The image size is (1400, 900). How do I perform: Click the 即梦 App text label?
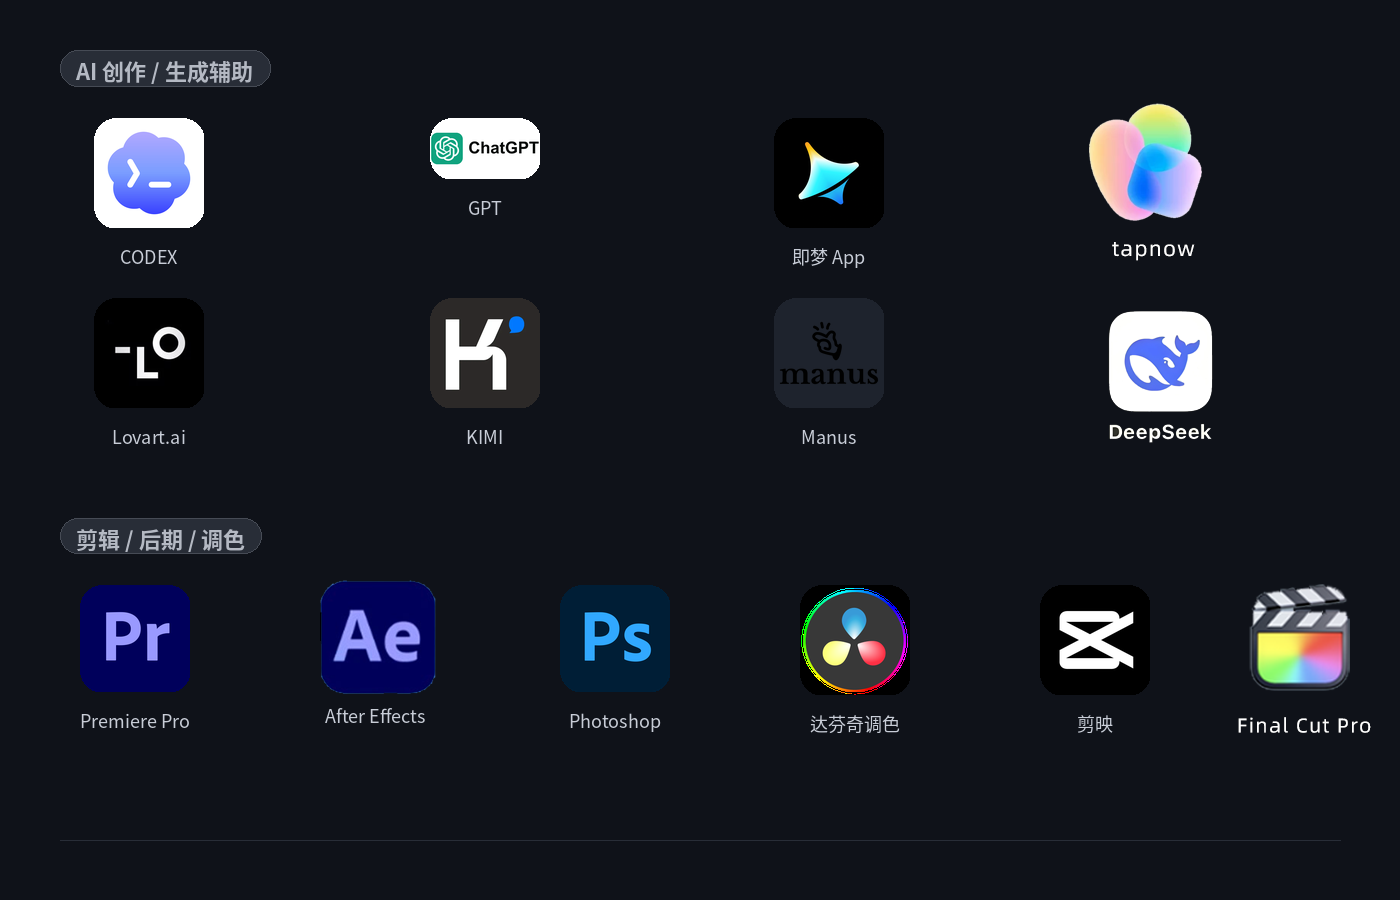[x=829, y=257]
